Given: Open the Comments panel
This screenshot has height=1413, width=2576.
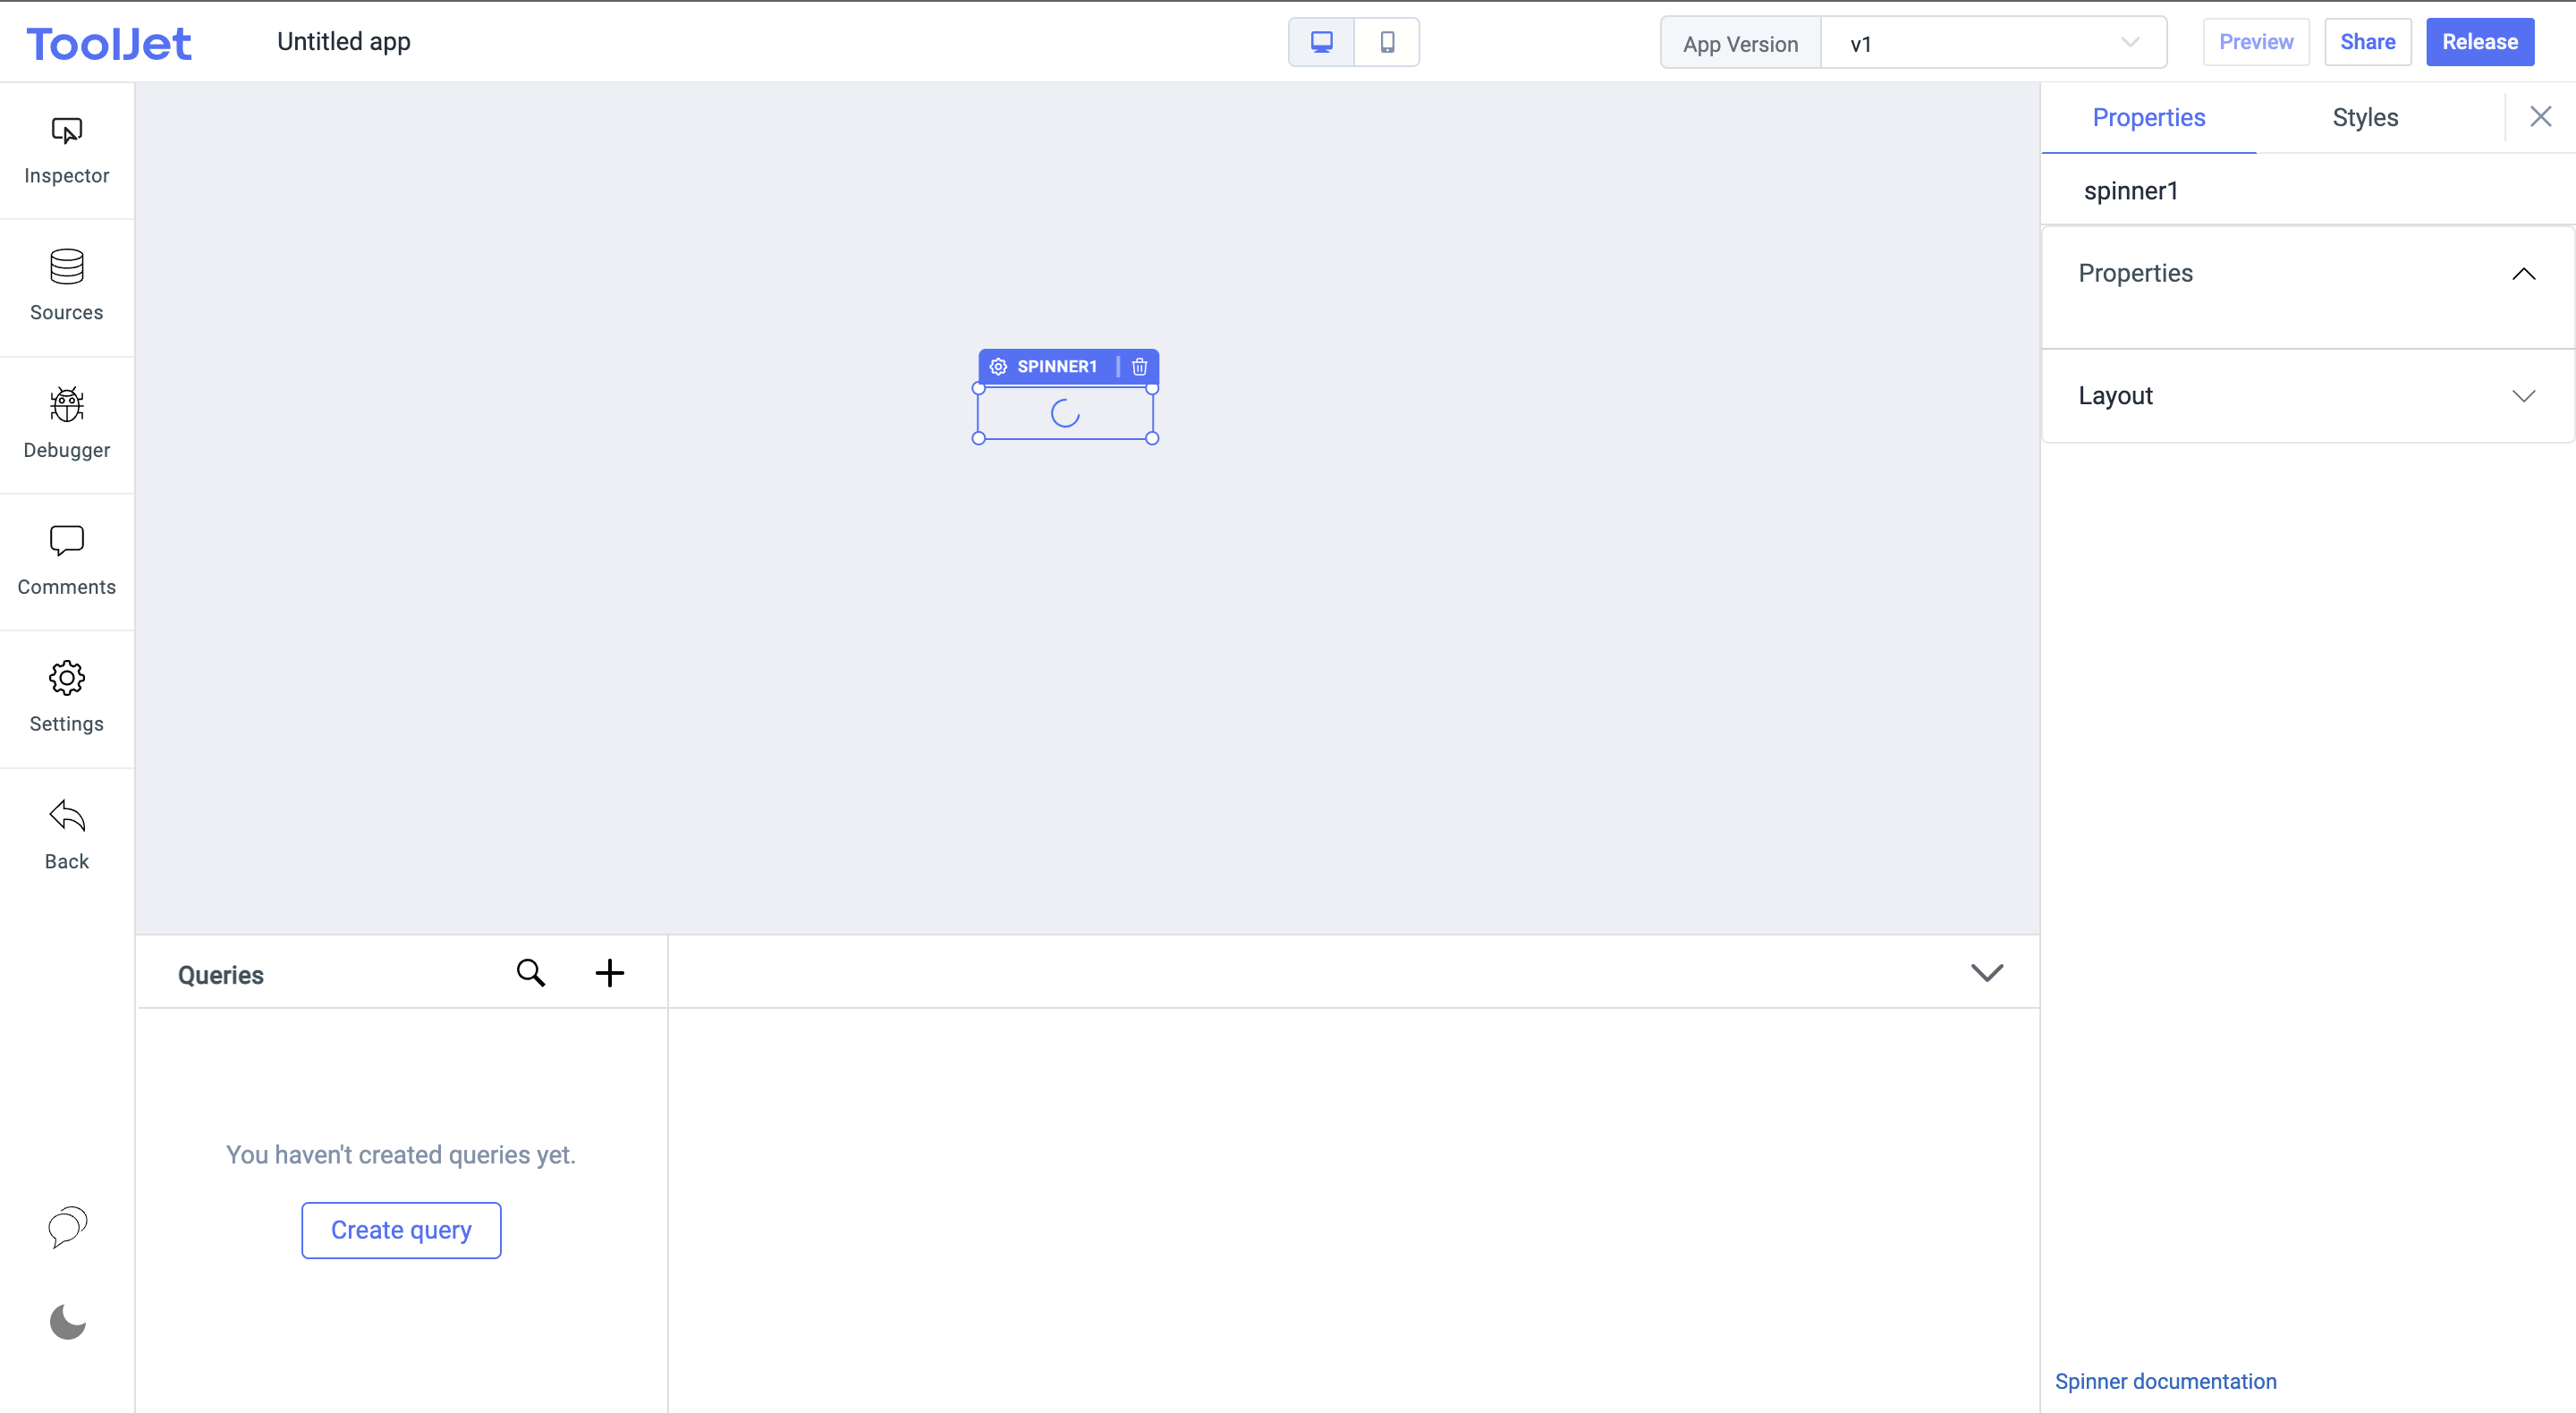Looking at the screenshot, I should [66, 559].
